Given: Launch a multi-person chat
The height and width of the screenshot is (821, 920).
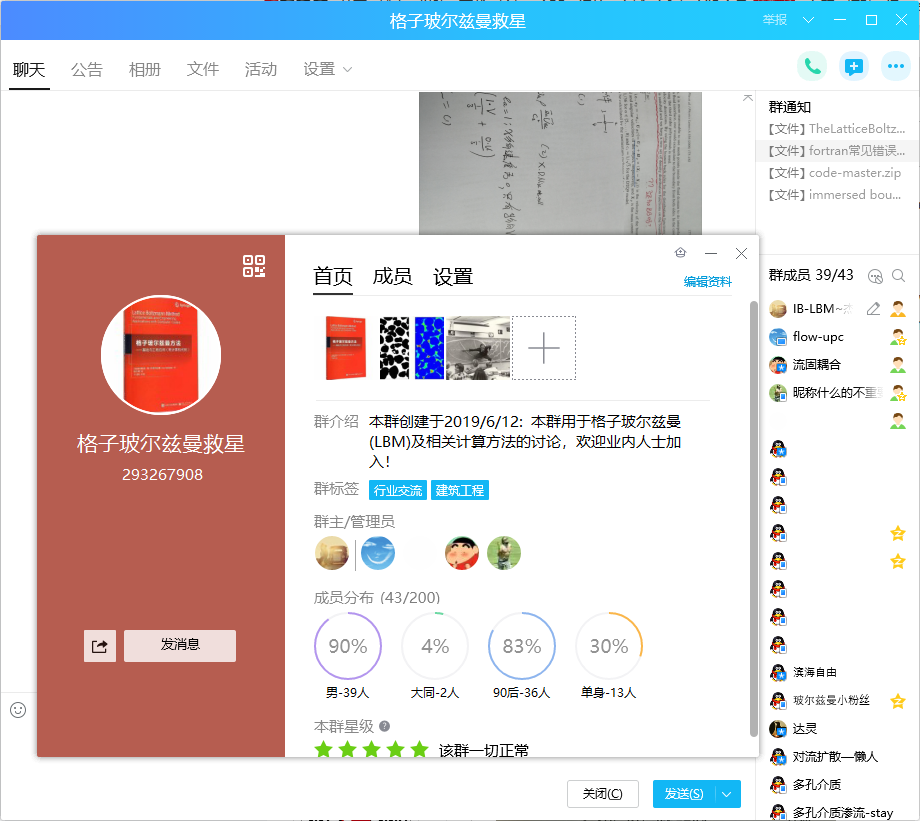Looking at the screenshot, I should (x=852, y=66).
